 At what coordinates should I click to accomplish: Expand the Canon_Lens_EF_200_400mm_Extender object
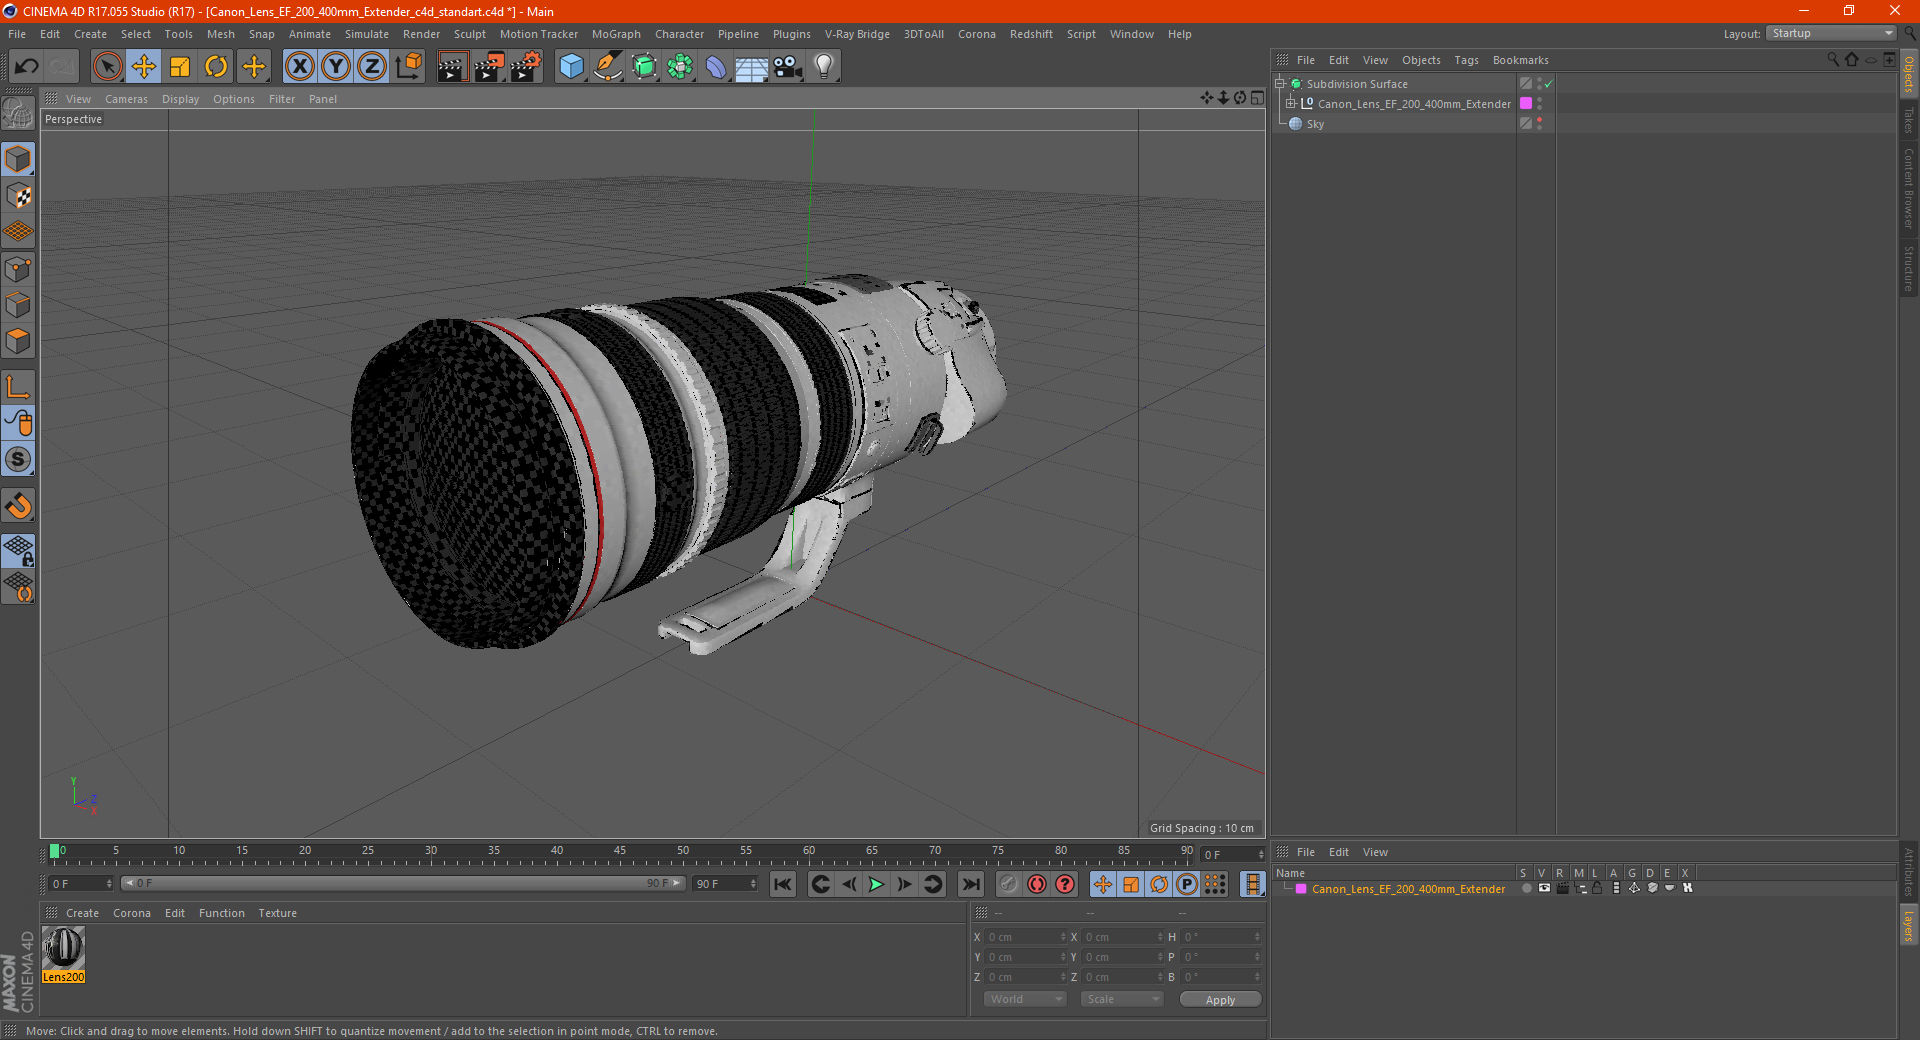click(1290, 103)
